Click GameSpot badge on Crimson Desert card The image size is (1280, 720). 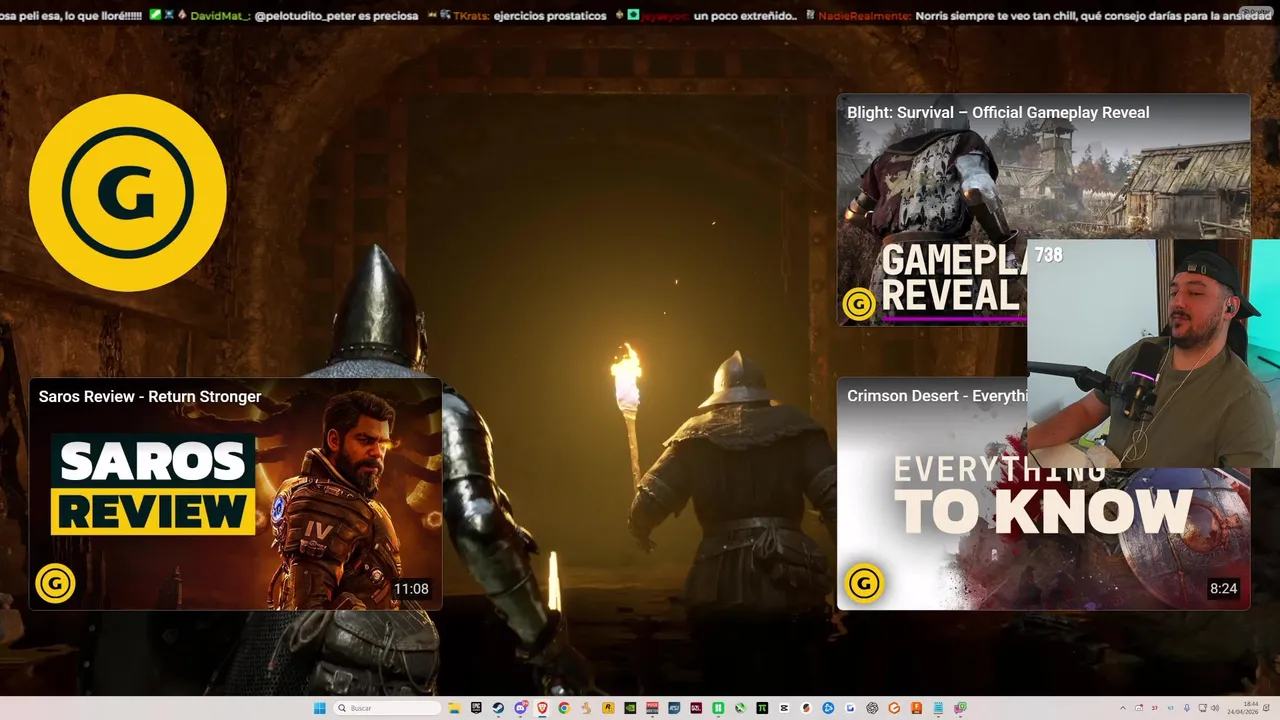[864, 583]
